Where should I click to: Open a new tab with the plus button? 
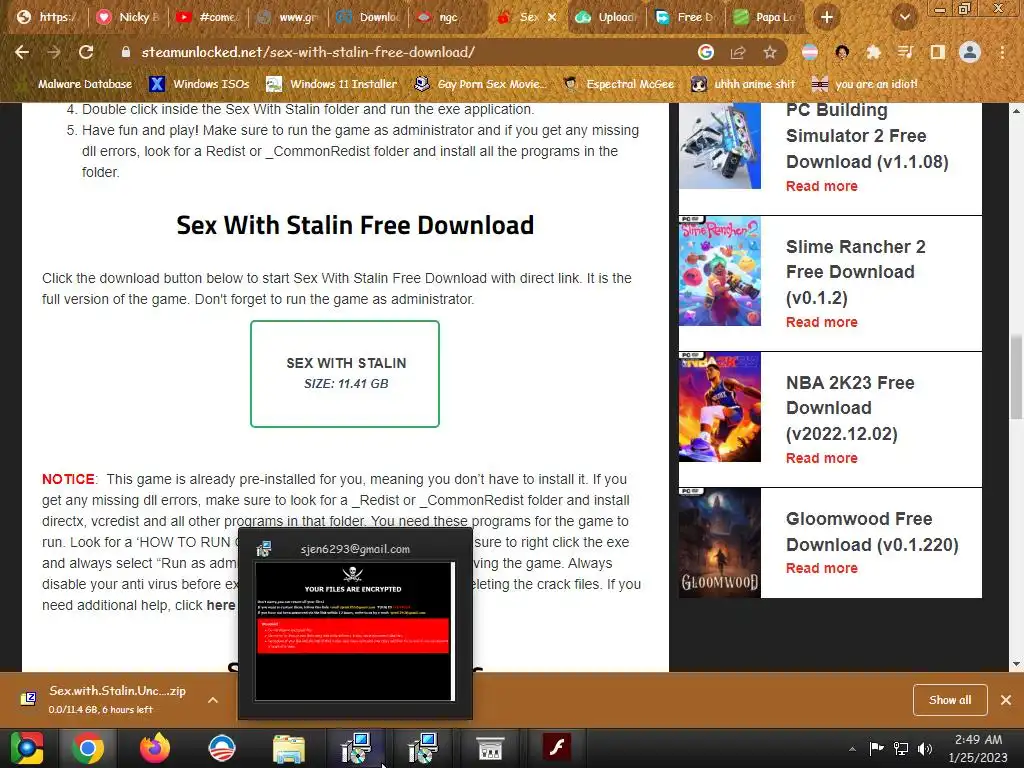tap(827, 17)
